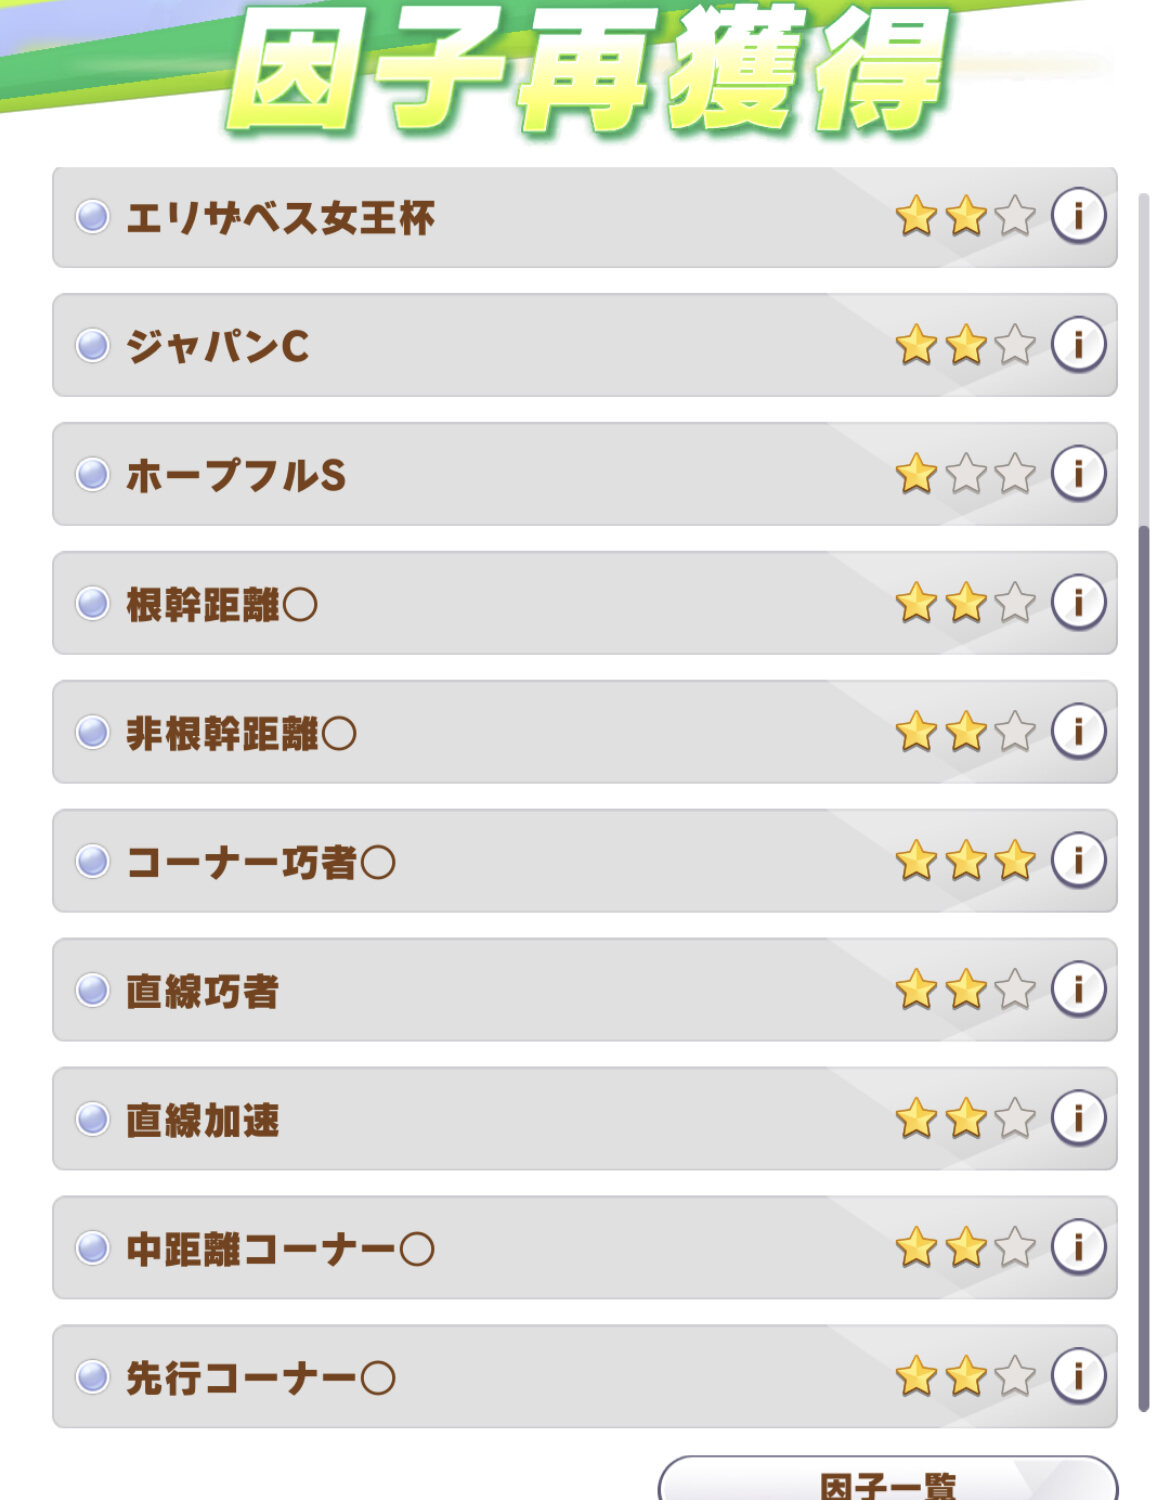
Task: Tap info icon for 中距離コーナー○
Action: point(1078,1247)
